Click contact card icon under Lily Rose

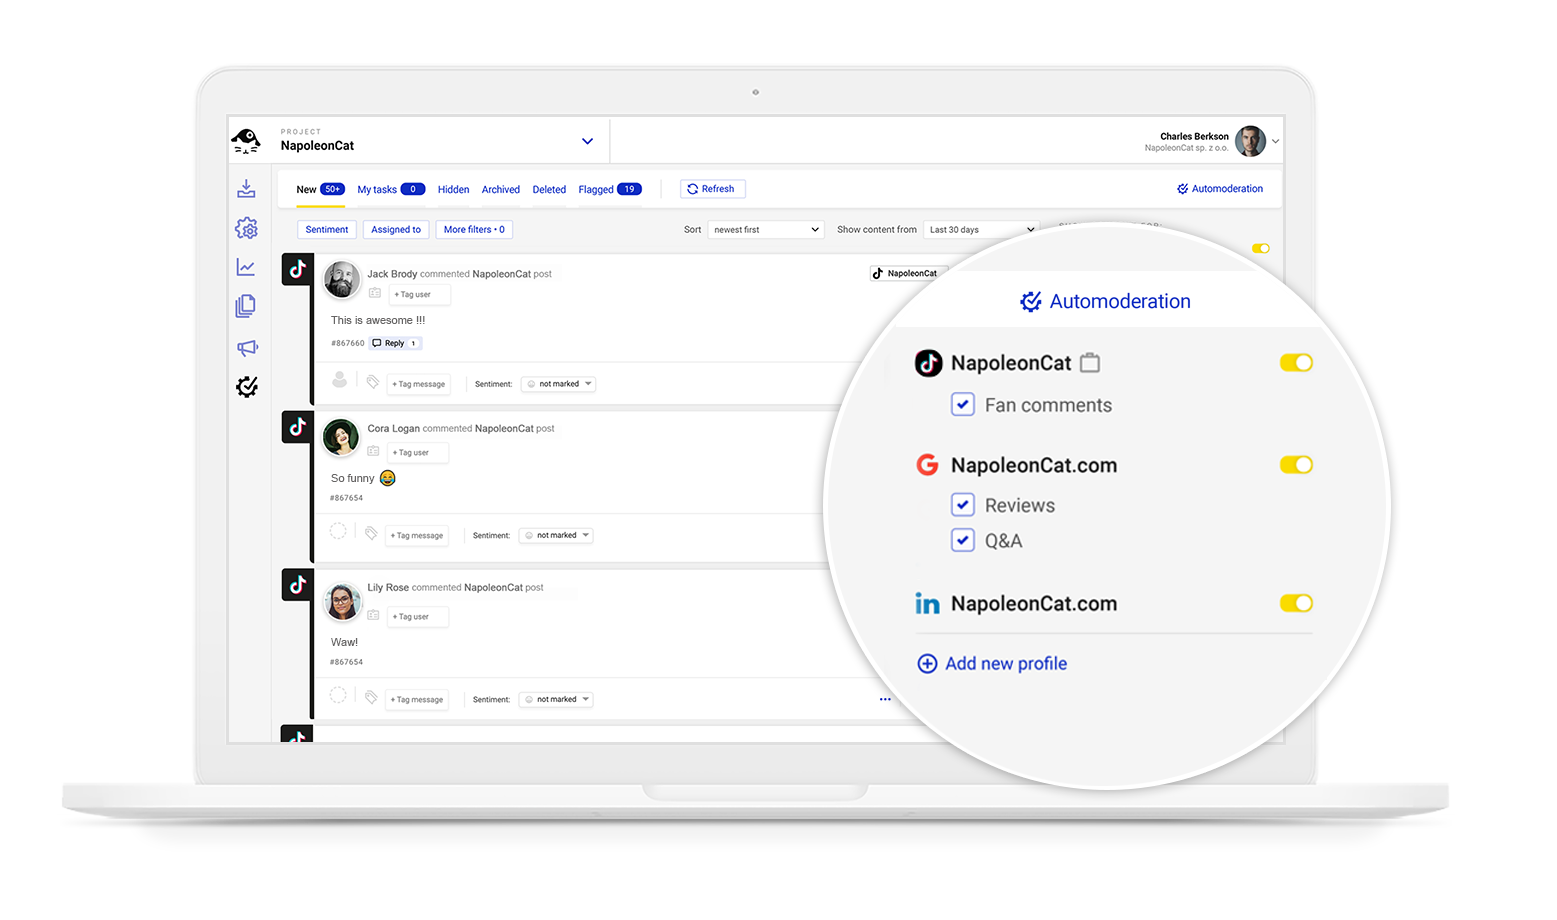(x=373, y=615)
